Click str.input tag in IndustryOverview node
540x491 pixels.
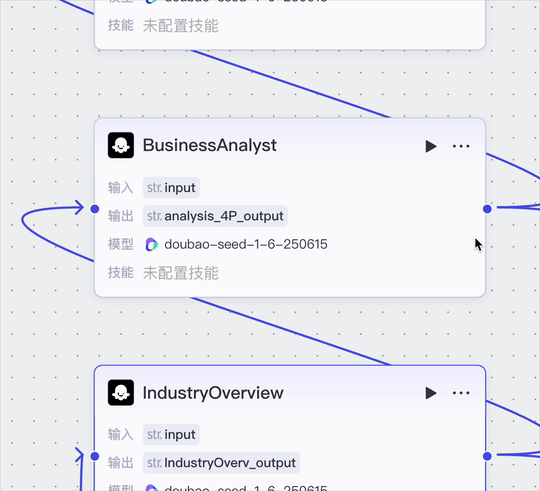tap(171, 435)
